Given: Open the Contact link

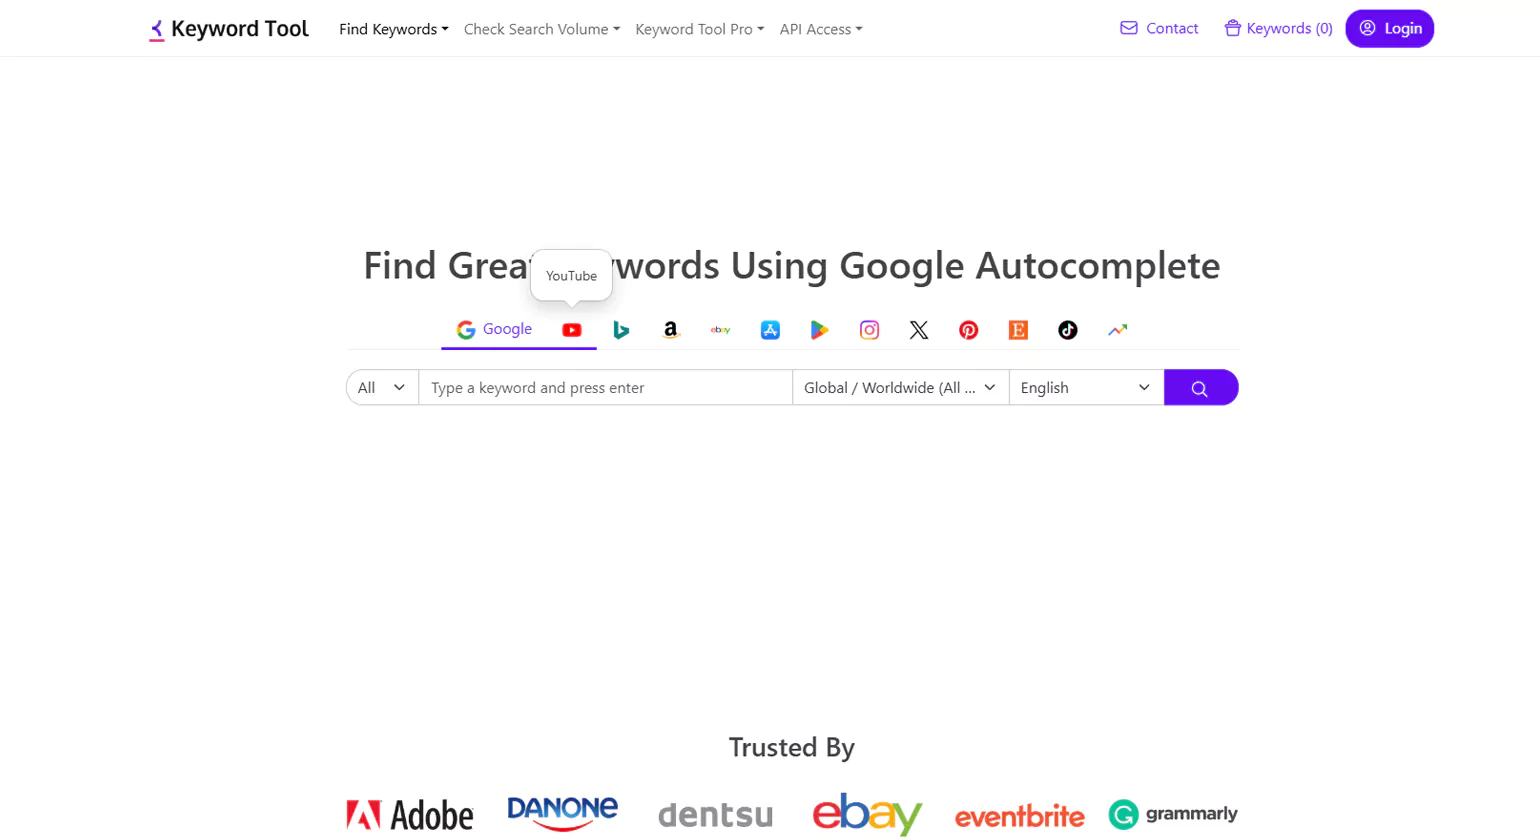Looking at the screenshot, I should tap(1158, 28).
